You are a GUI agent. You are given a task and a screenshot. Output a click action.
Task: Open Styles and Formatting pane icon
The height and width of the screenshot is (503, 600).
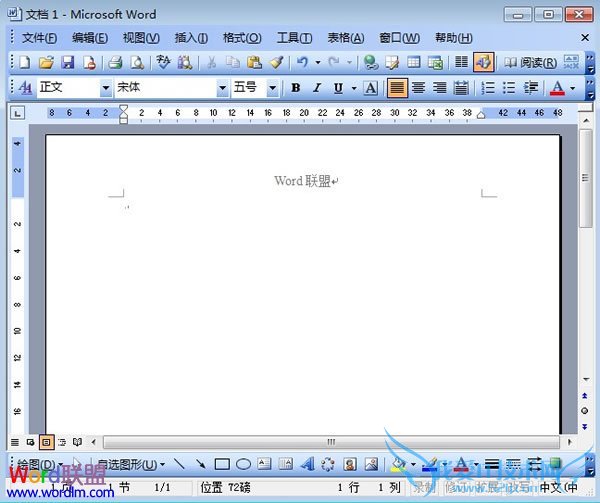(x=25, y=88)
